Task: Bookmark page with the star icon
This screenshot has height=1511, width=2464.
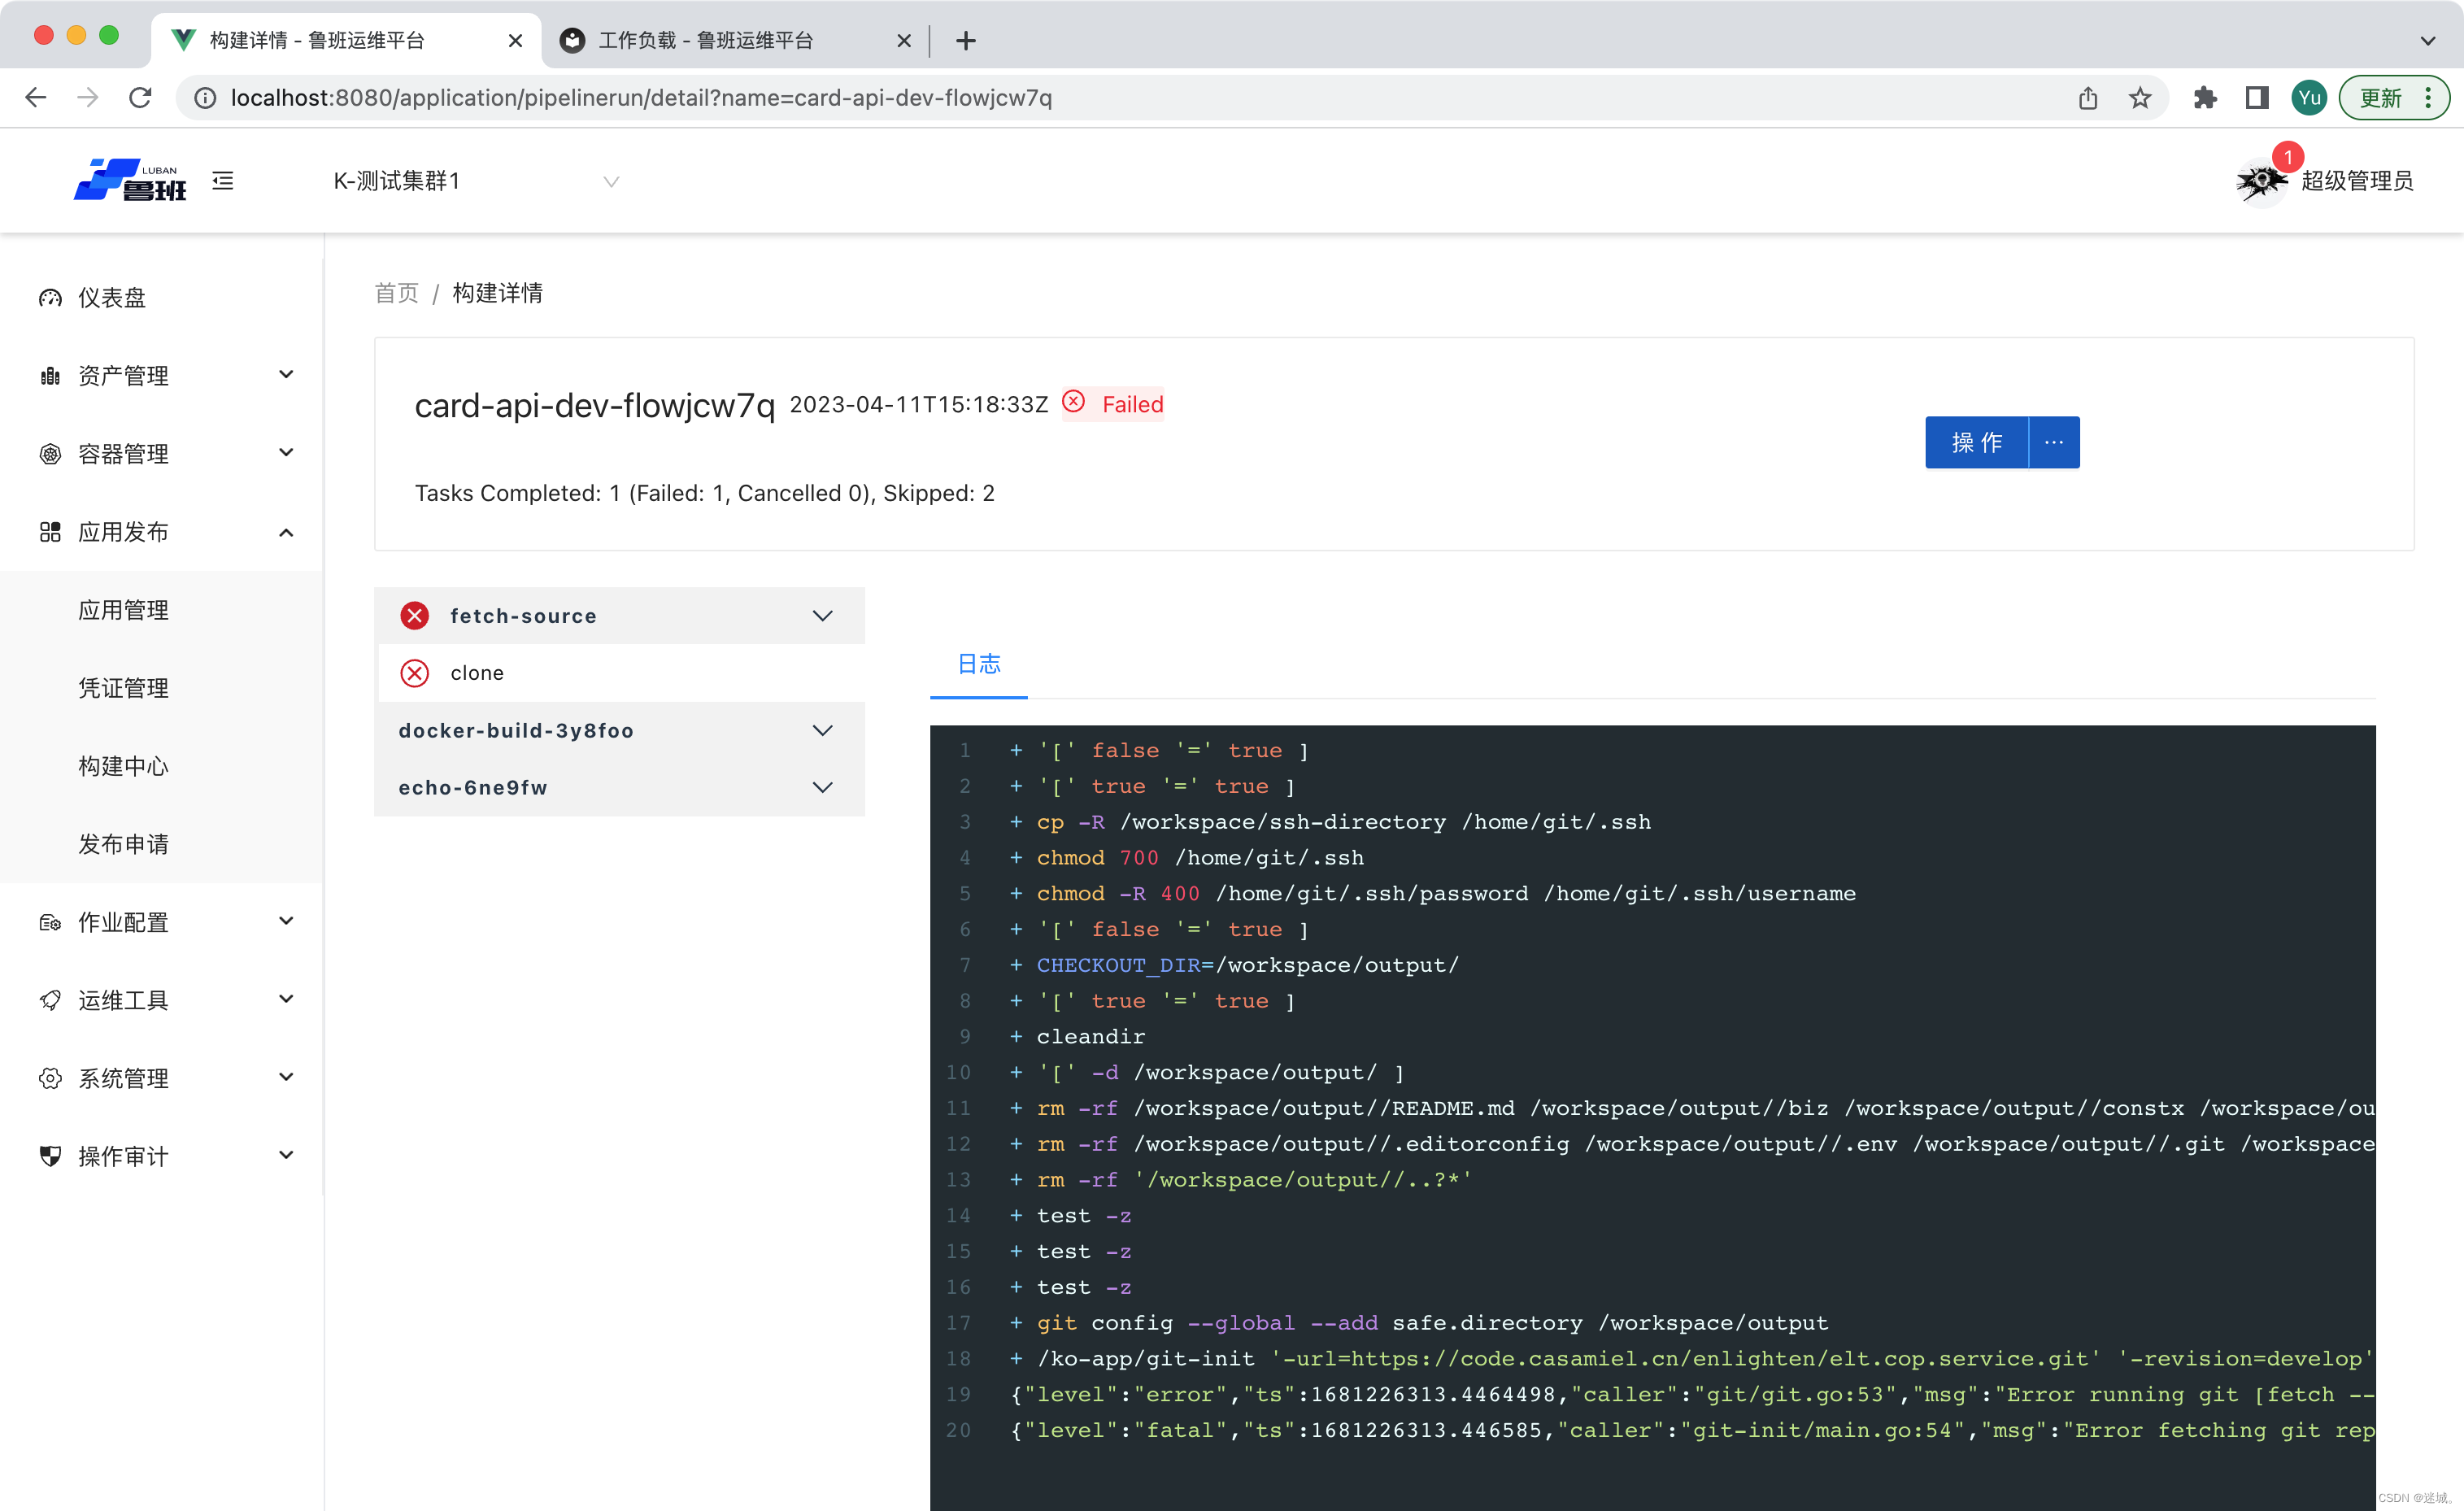Action: [x=2140, y=98]
